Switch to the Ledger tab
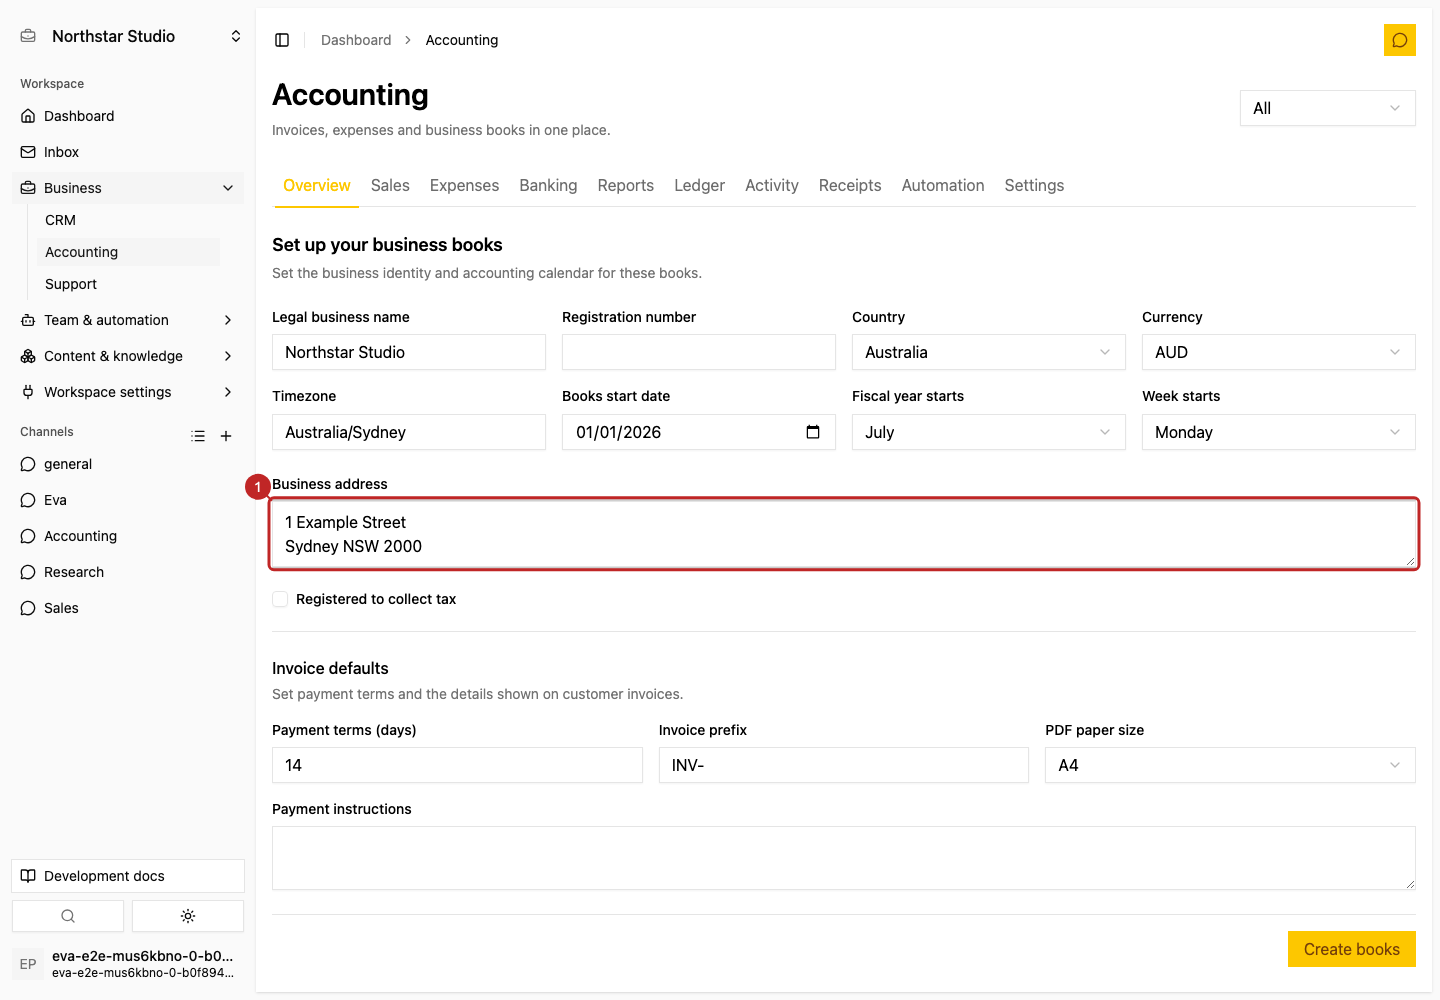Viewport: 1440px width, 1000px height. (x=699, y=186)
